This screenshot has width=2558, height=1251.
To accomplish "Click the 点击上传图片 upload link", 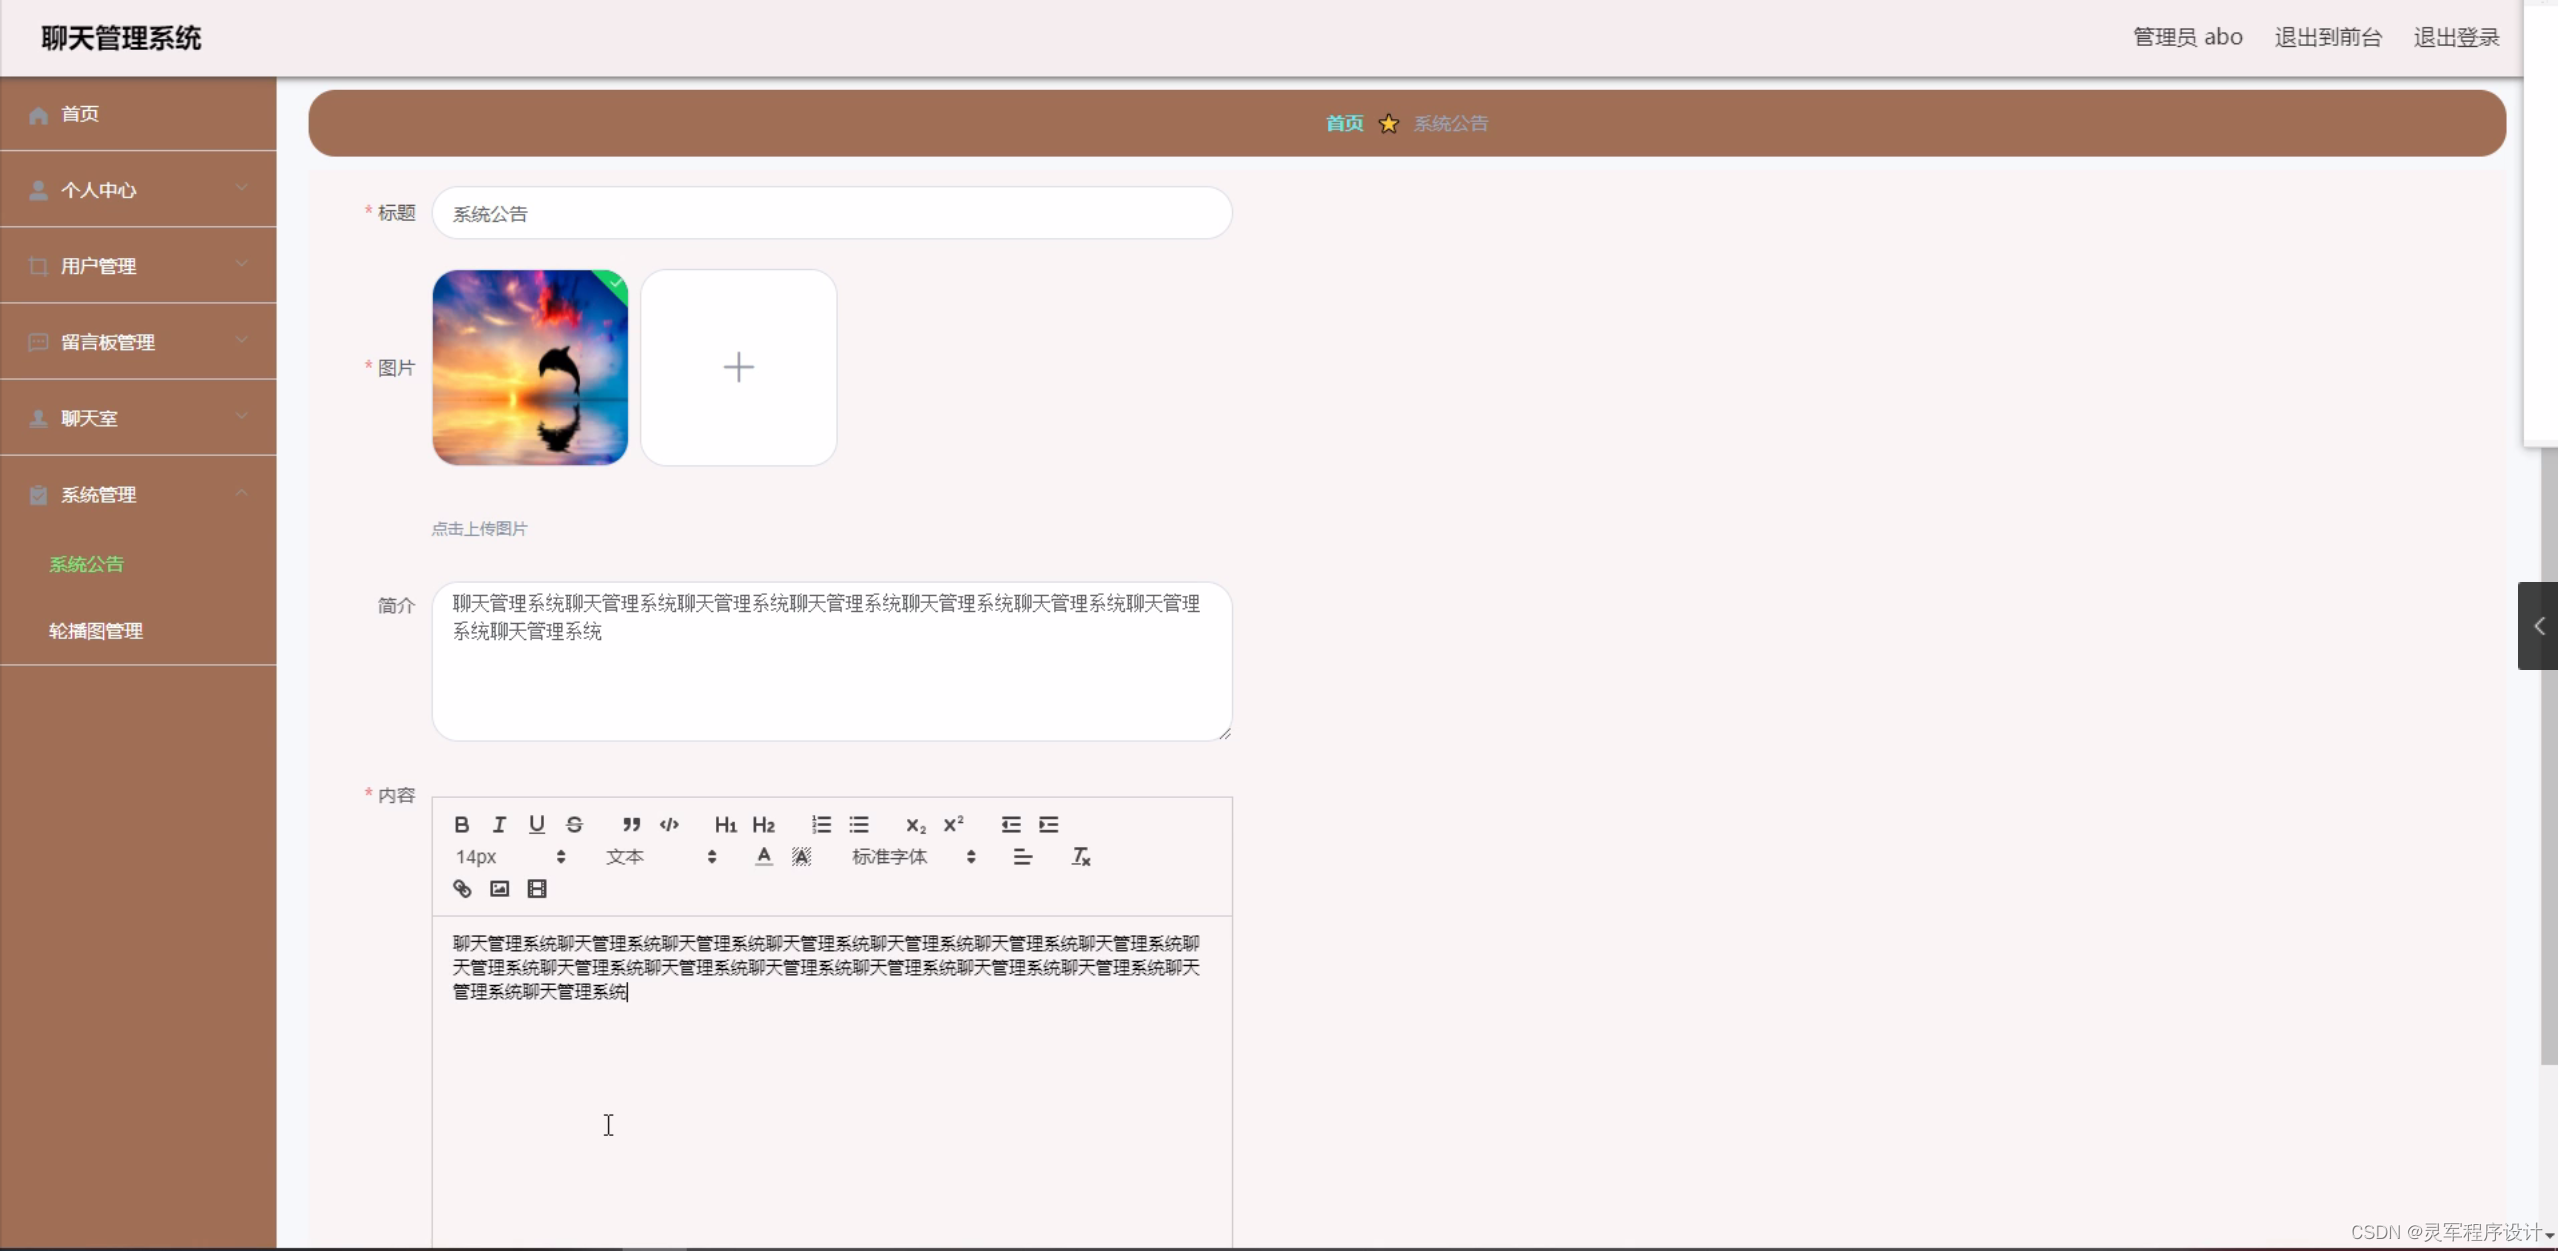I will (479, 528).
